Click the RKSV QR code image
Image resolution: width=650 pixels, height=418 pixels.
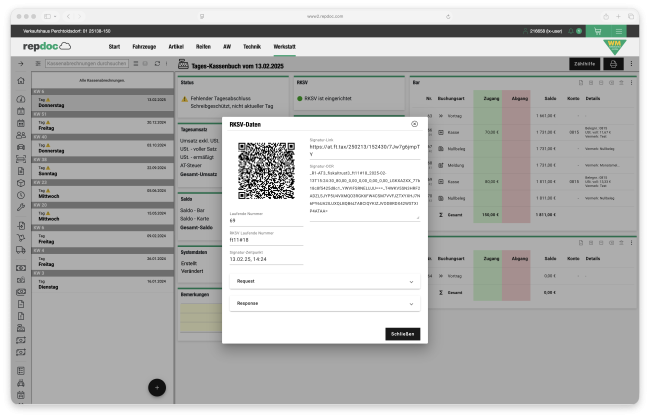pyautogui.click(x=266, y=169)
